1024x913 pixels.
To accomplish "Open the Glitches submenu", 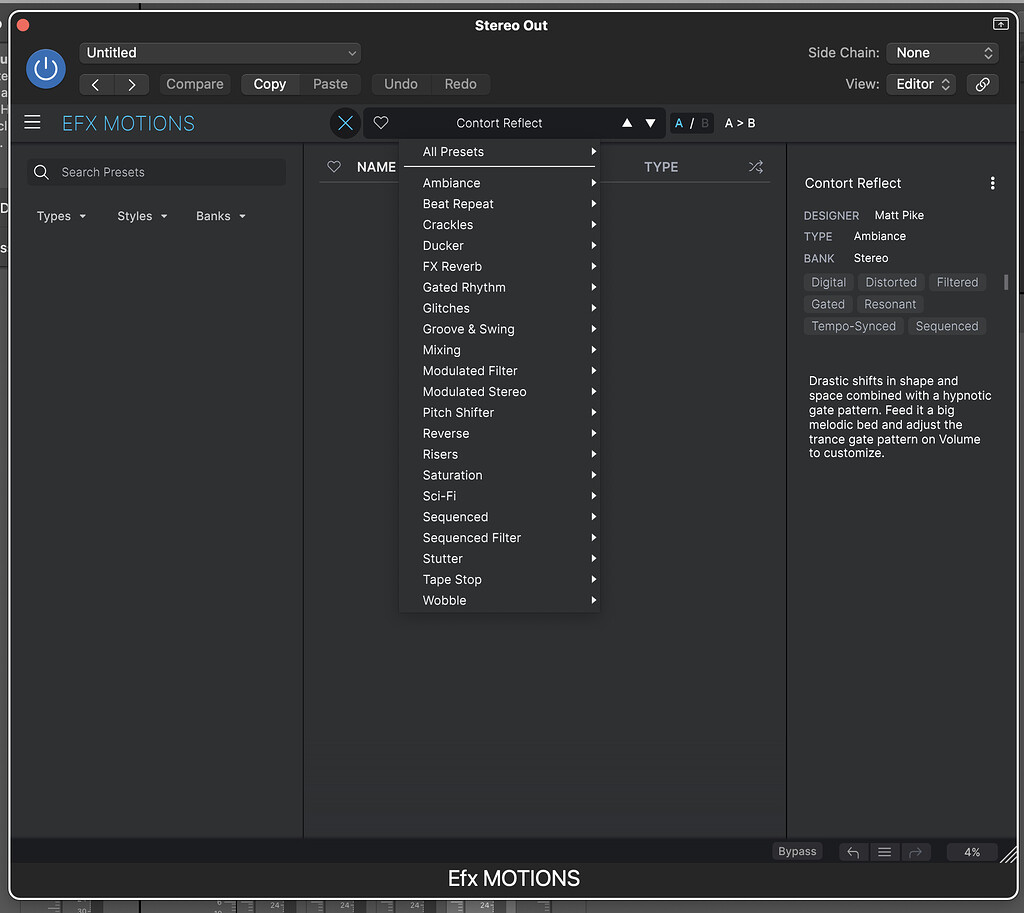I will coord(500,308).
